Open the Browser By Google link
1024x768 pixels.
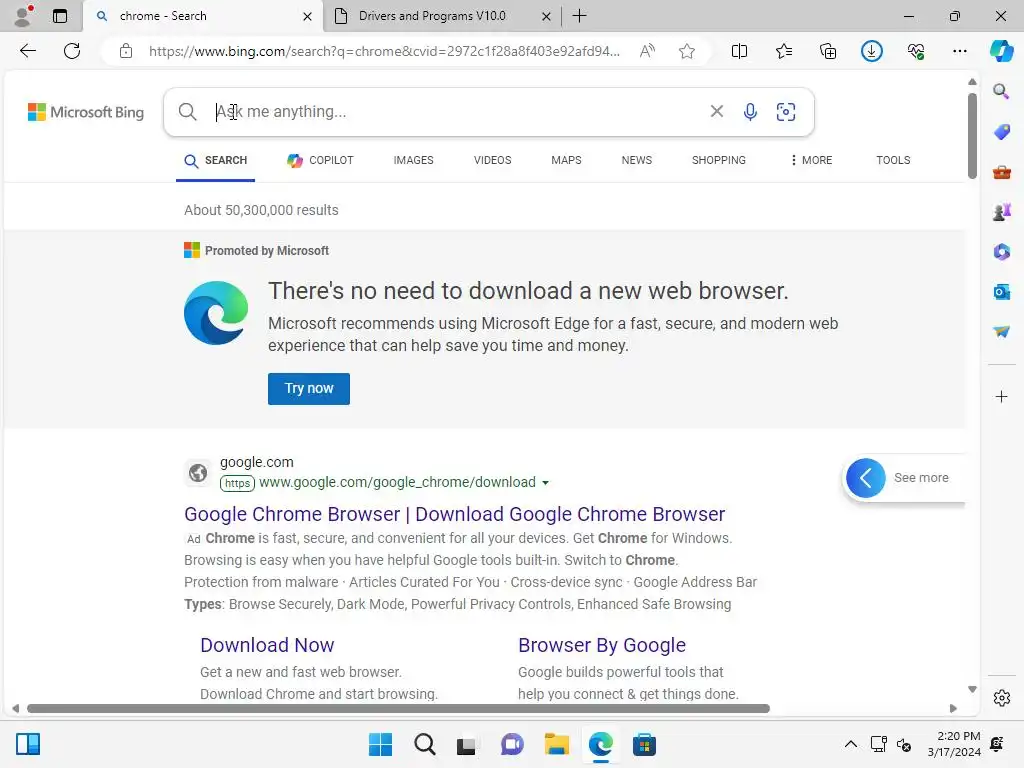(x=601, y=645)
